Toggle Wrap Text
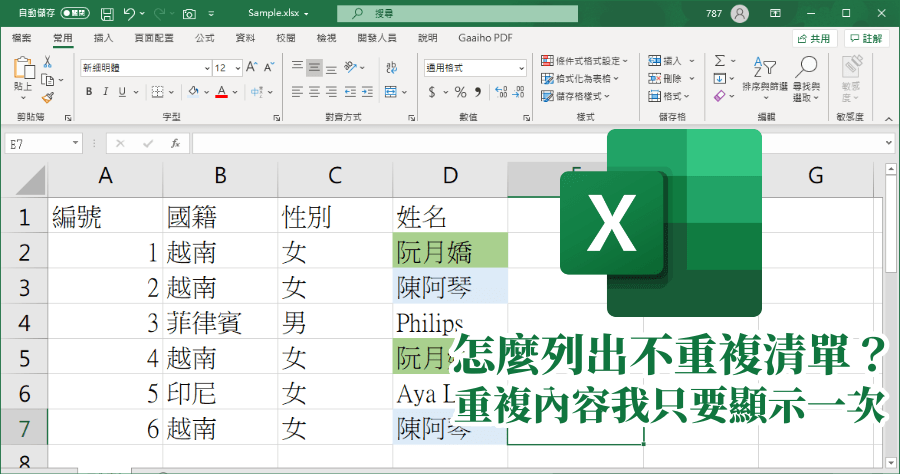The width and height of the screenshot is (900, 474). coord(392,68)
